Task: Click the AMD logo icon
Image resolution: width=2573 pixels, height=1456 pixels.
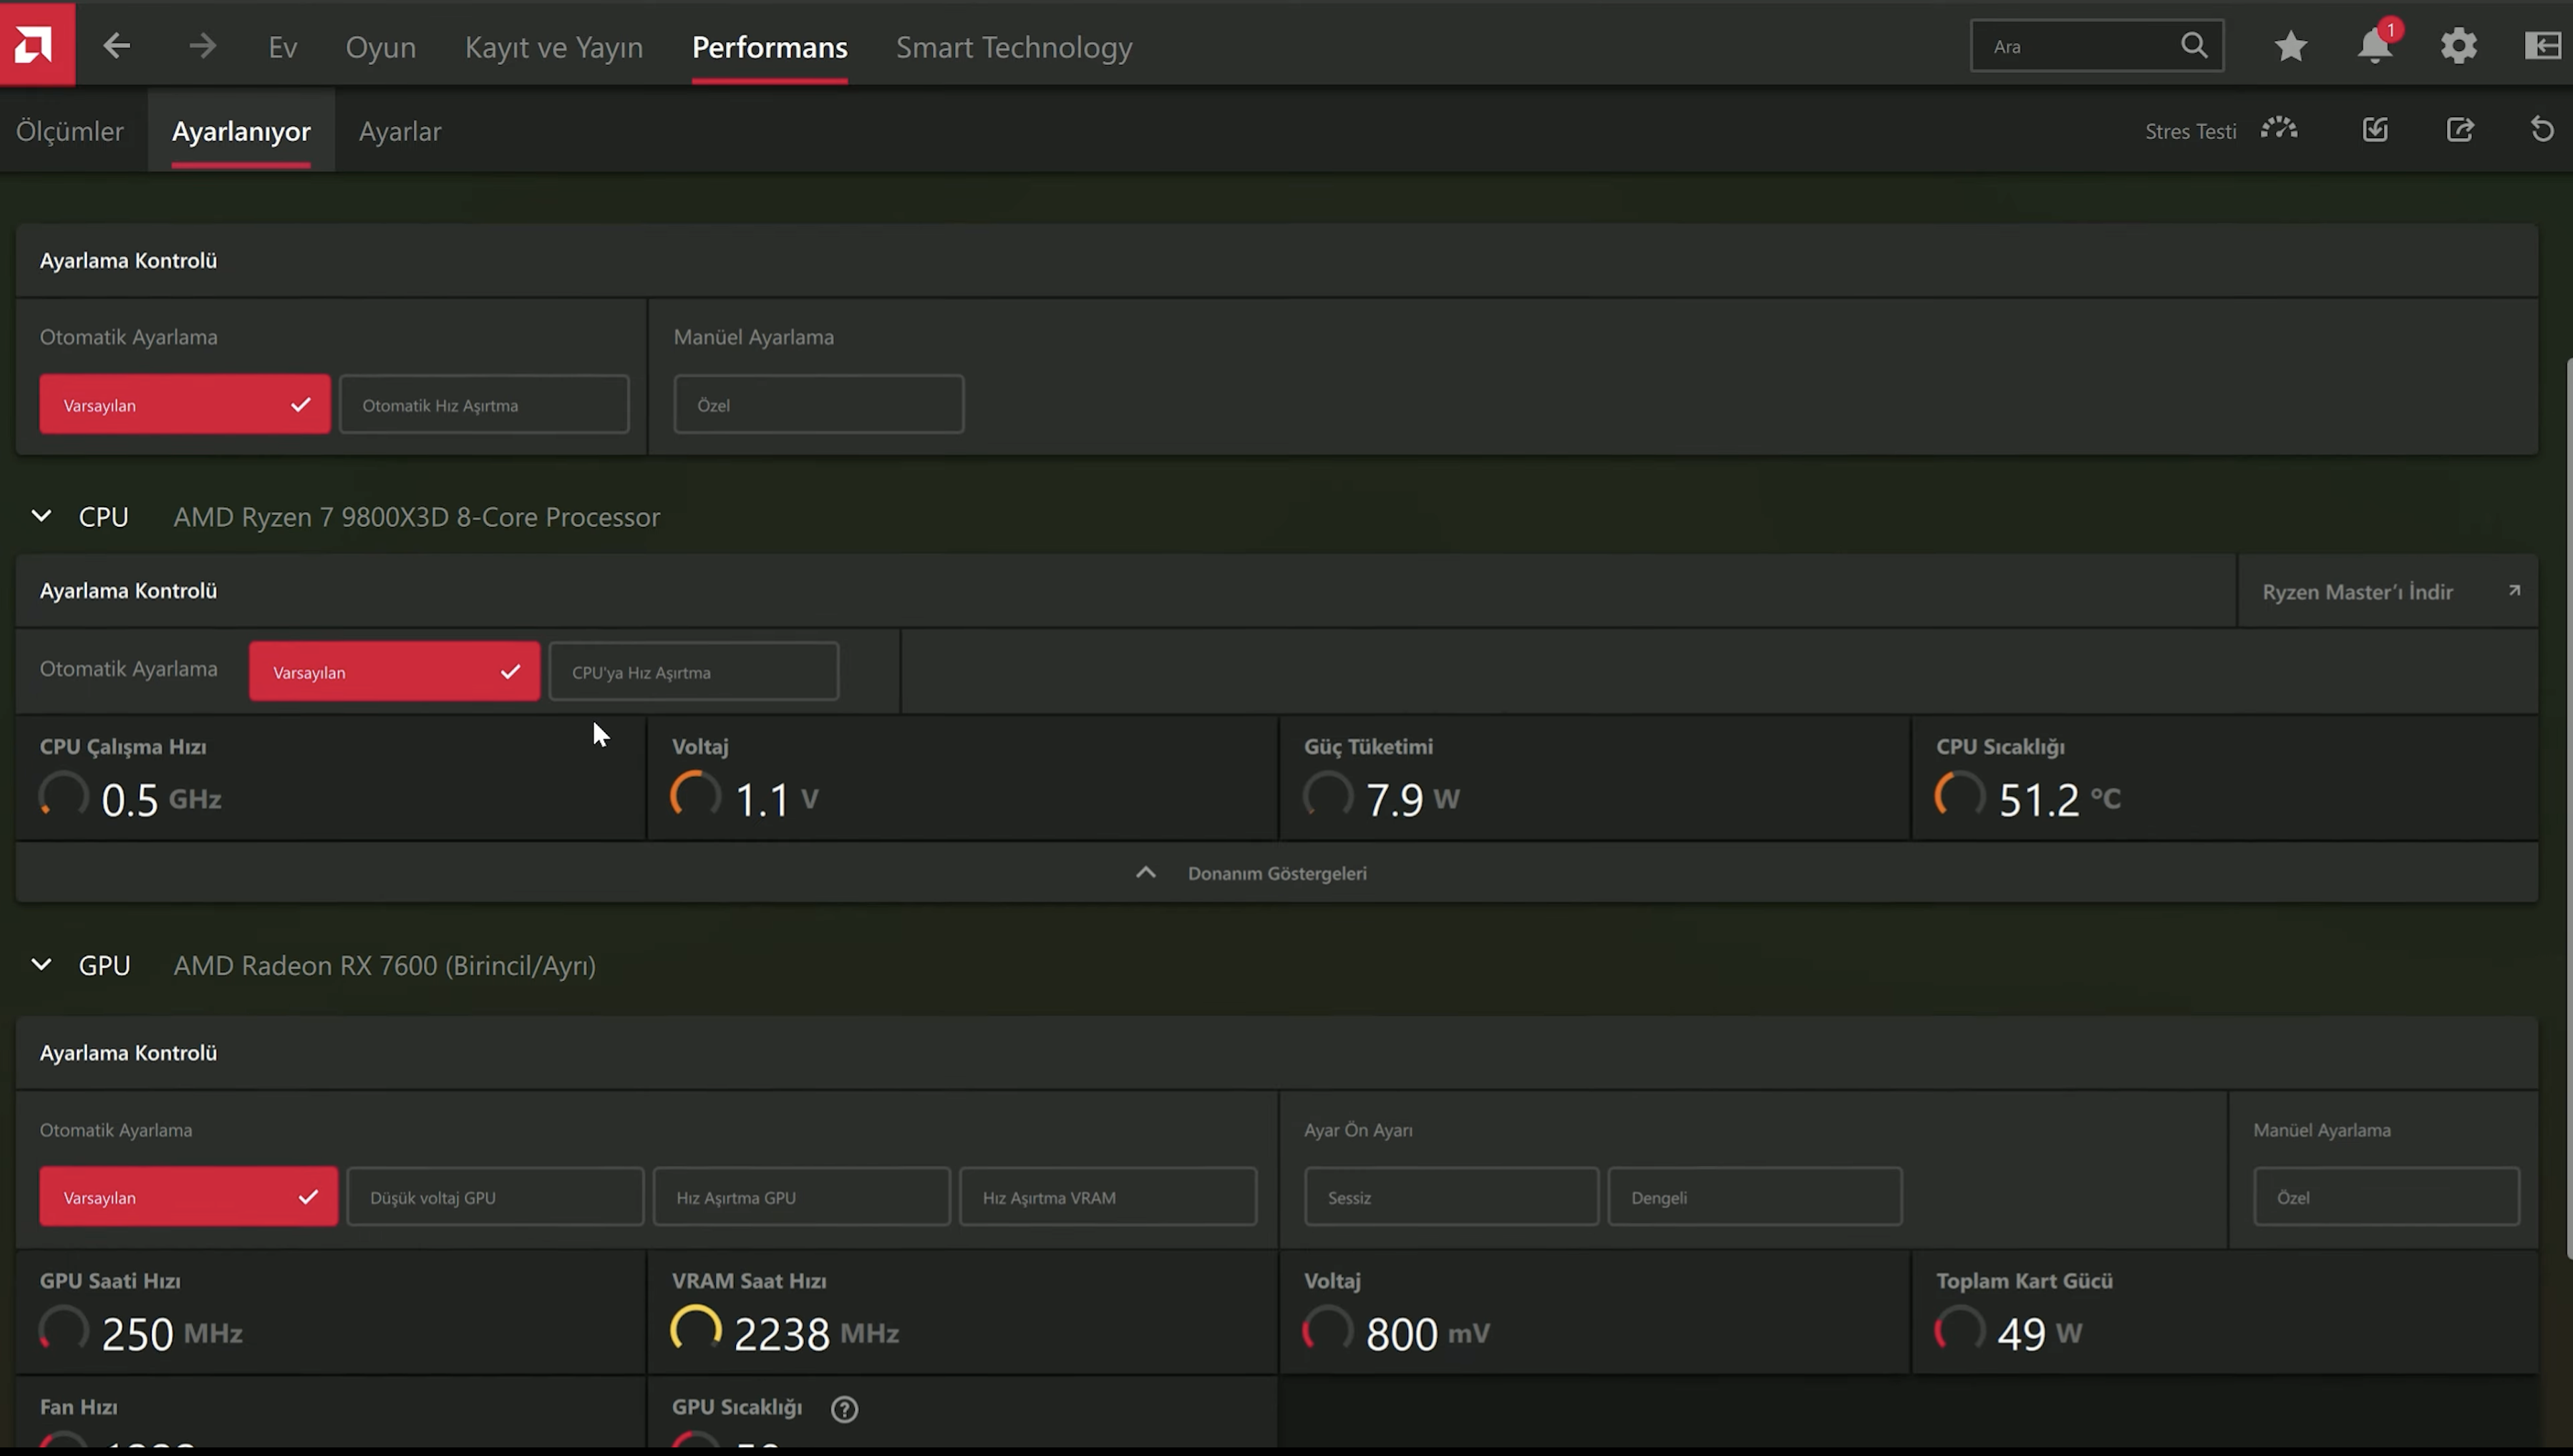Action: [37, 44]
